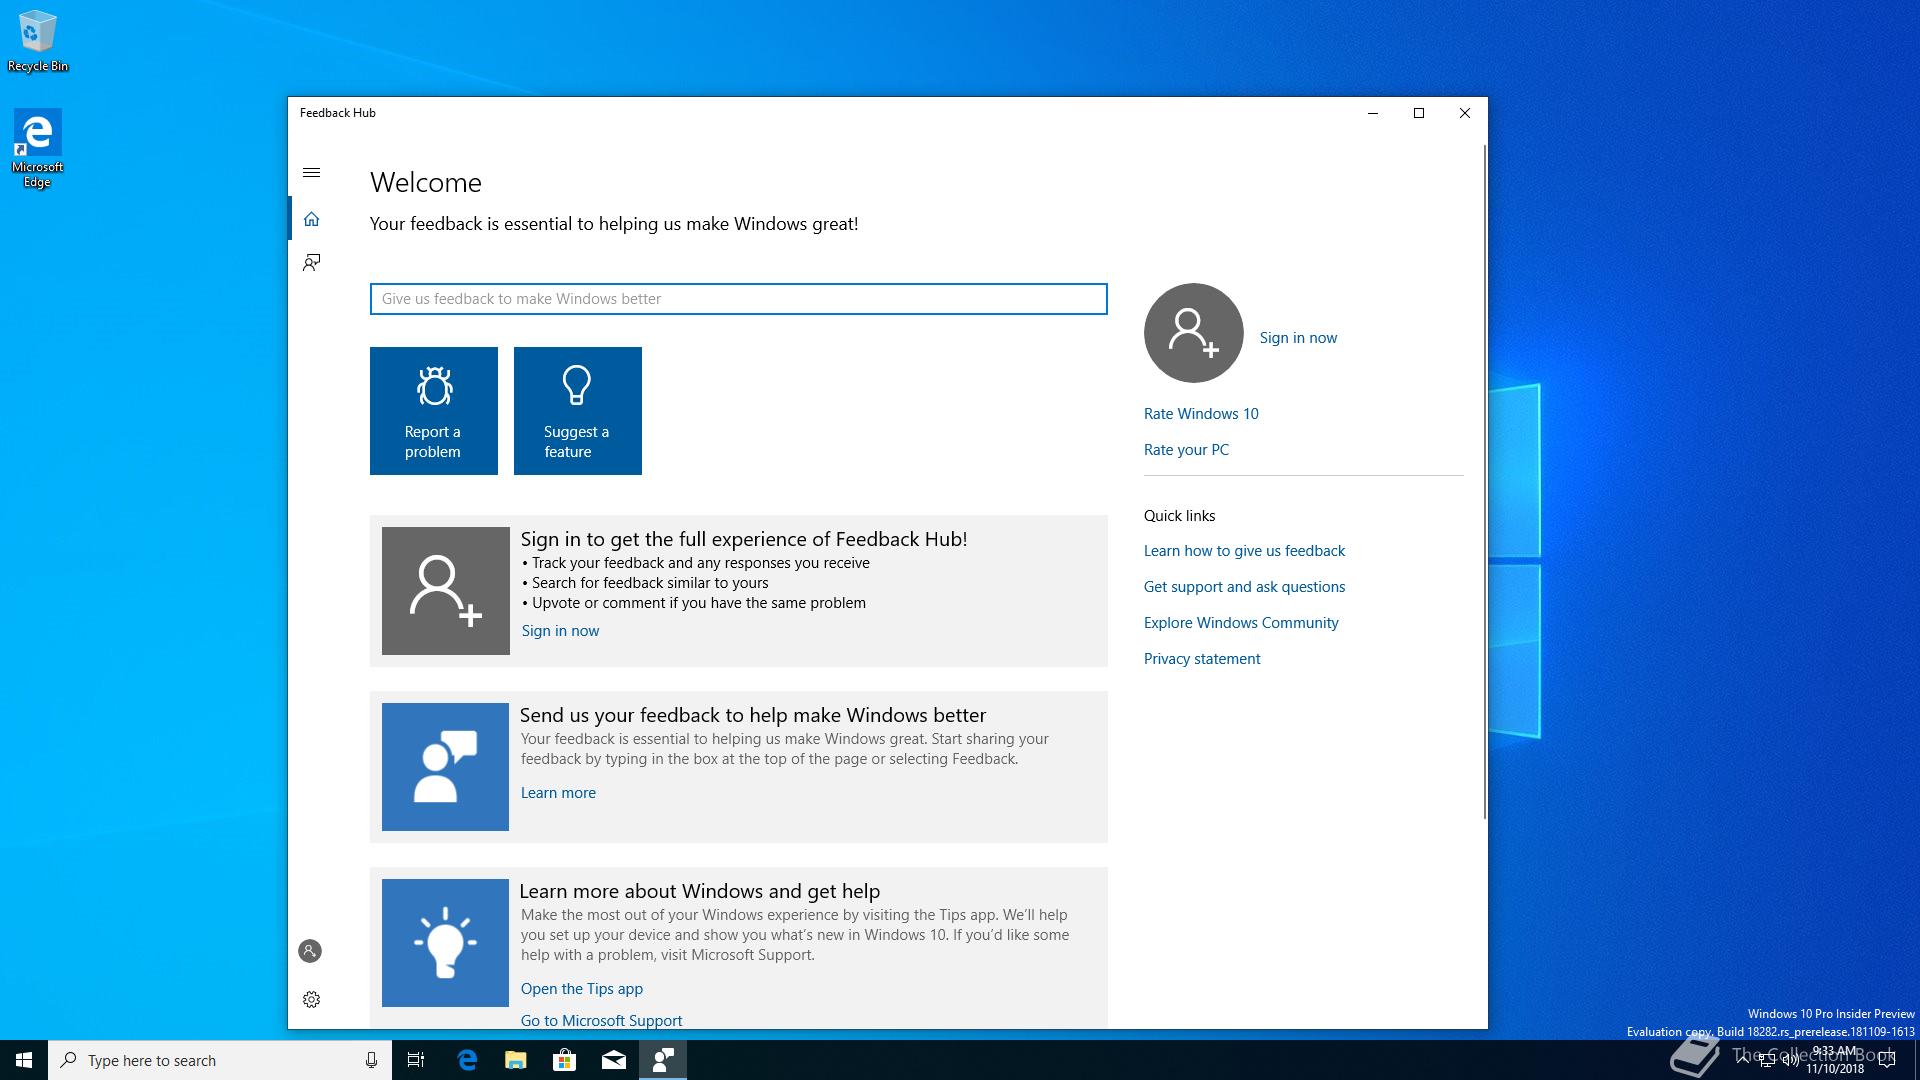Screen dimensions: 1920x1080
Task: Open Explore Windows Community link
Action: tap(1241, 623)
